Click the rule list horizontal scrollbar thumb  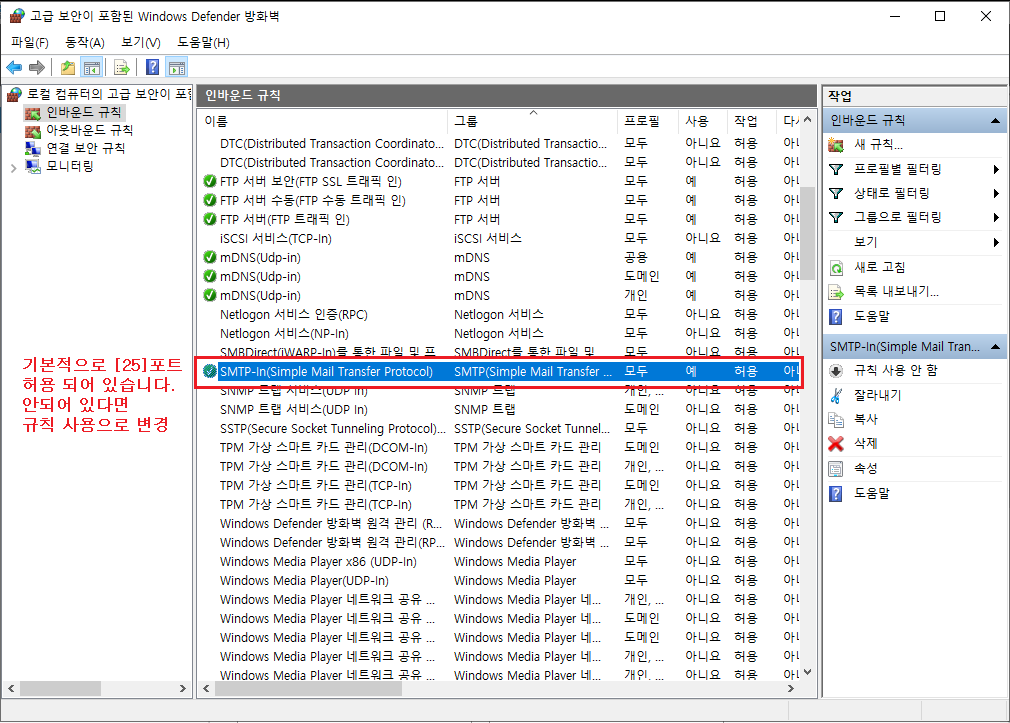click(309, 689)
